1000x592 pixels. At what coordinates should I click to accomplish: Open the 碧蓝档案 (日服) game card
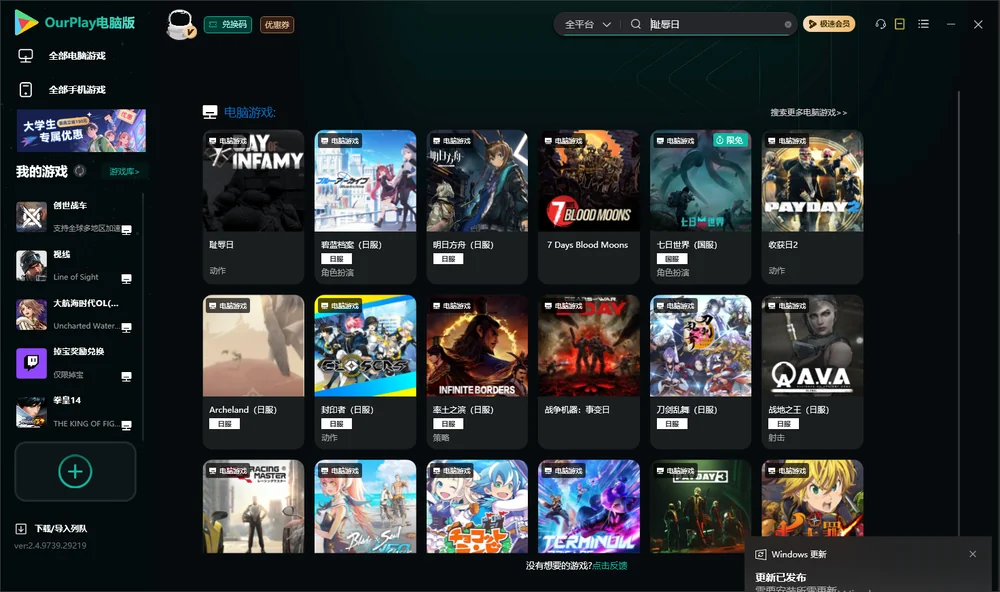(365, 207)
